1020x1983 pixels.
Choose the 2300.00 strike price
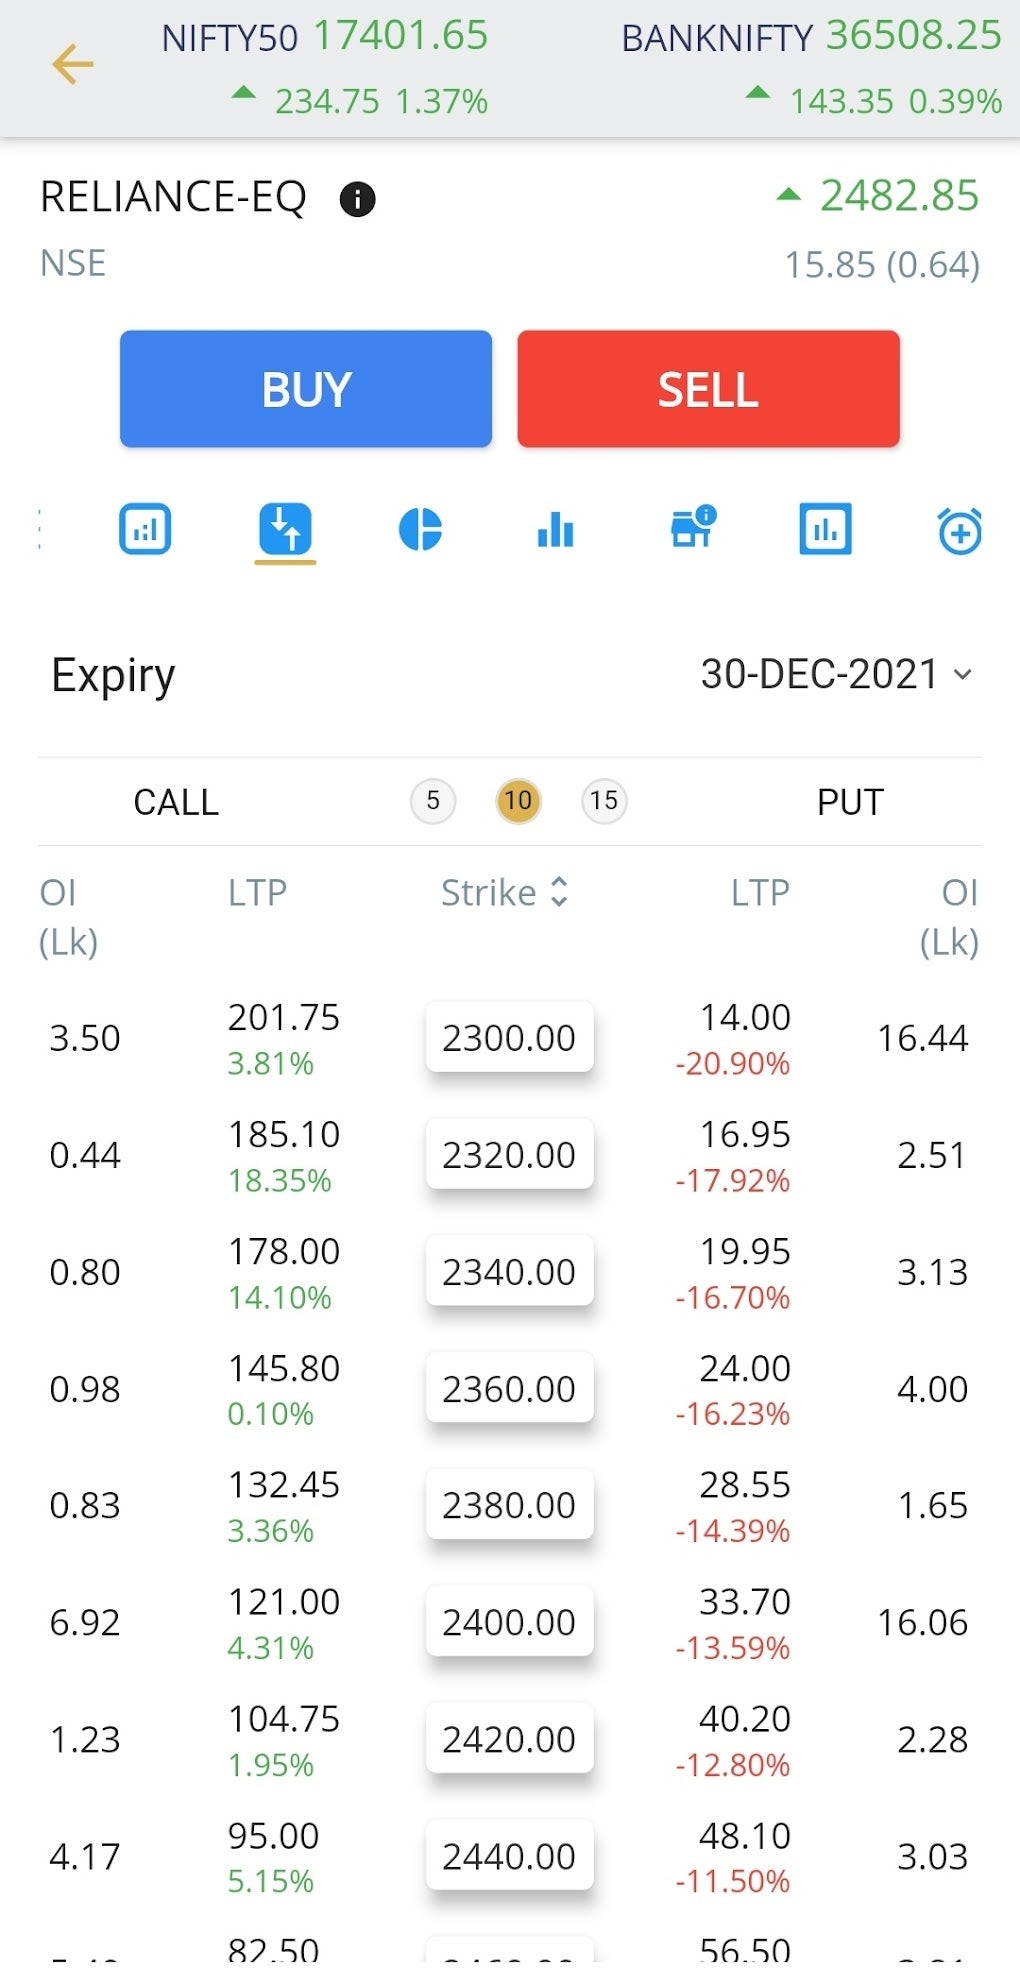pos(509,1038)
